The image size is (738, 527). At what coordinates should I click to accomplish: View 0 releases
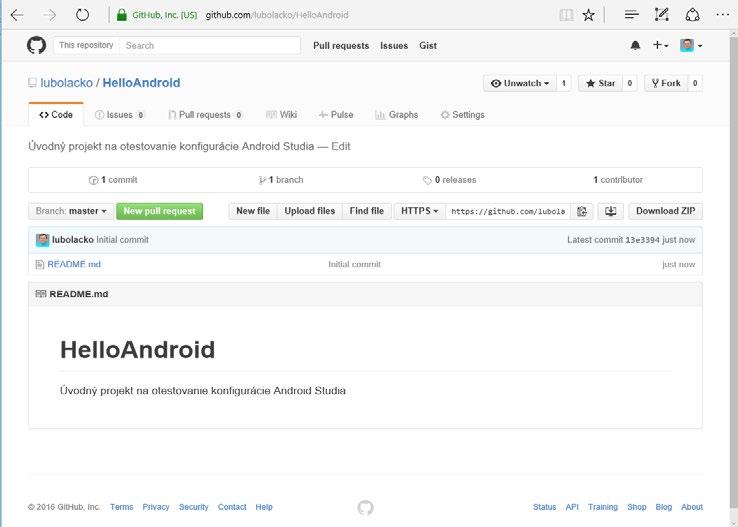[449, 180]
